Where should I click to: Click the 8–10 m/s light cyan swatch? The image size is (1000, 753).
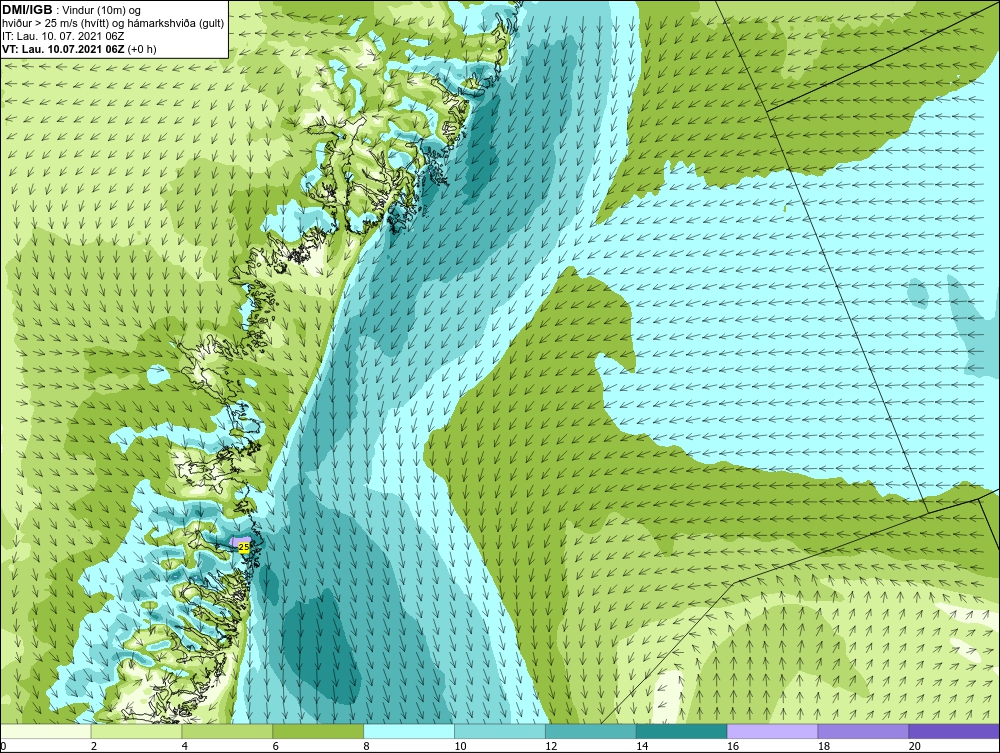[409, 731]
